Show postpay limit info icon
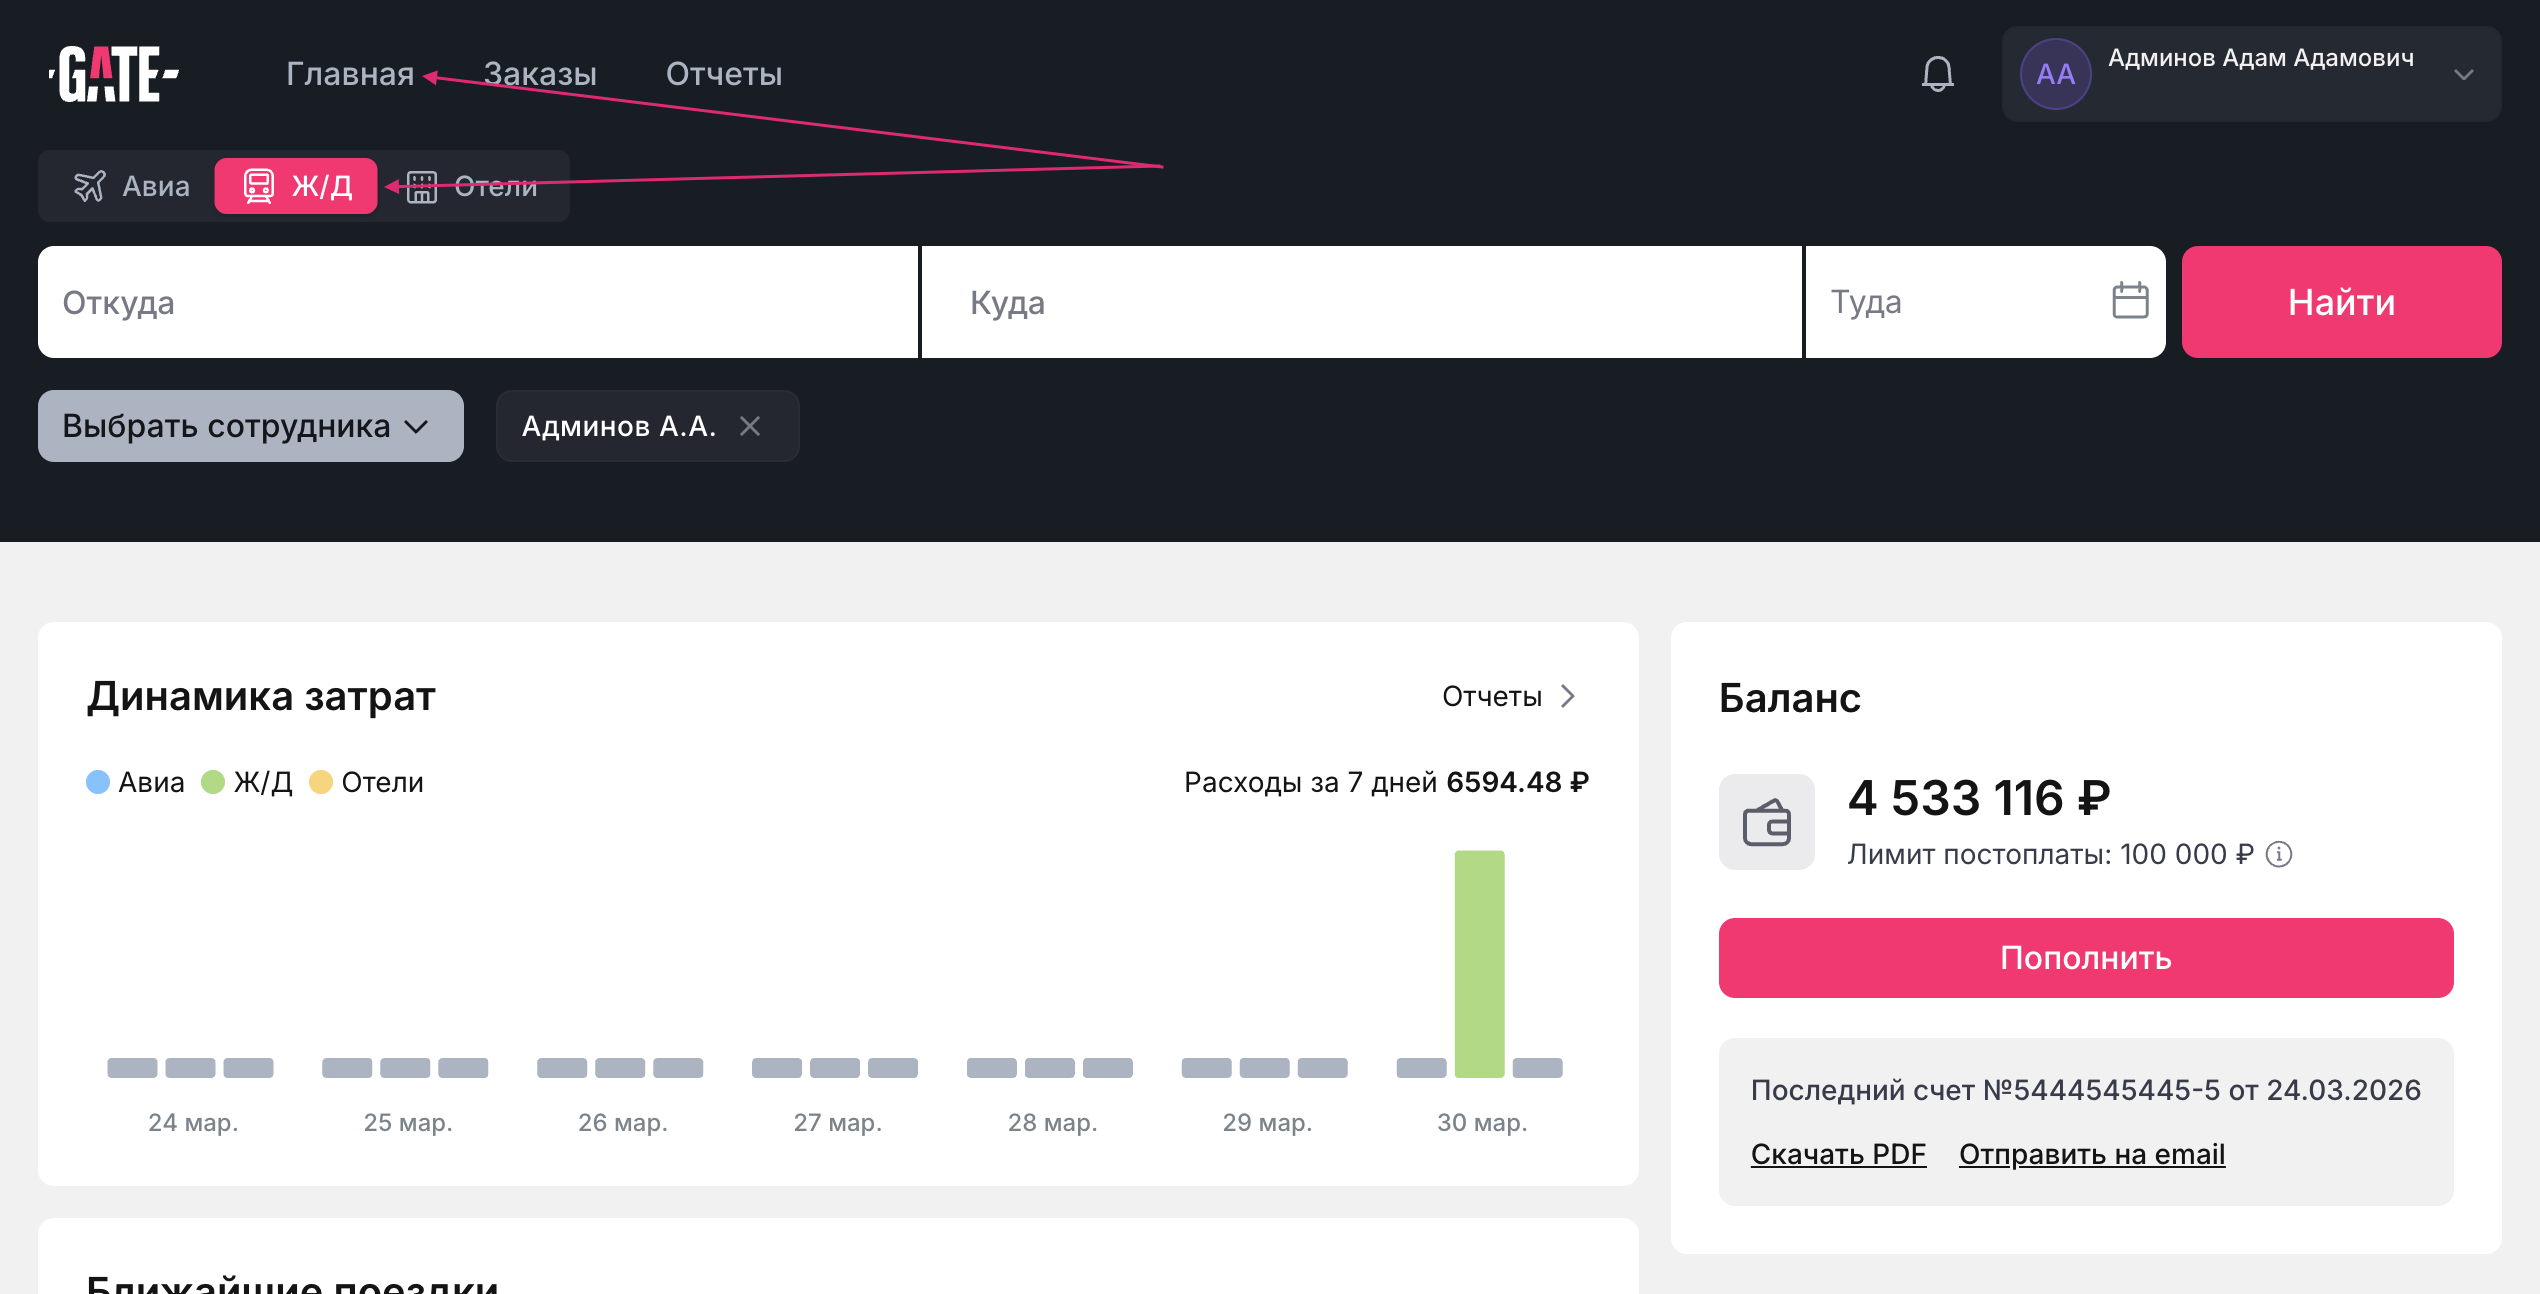Image resolution: width=2540 pixels, height=1294 pixels. 2279,854
